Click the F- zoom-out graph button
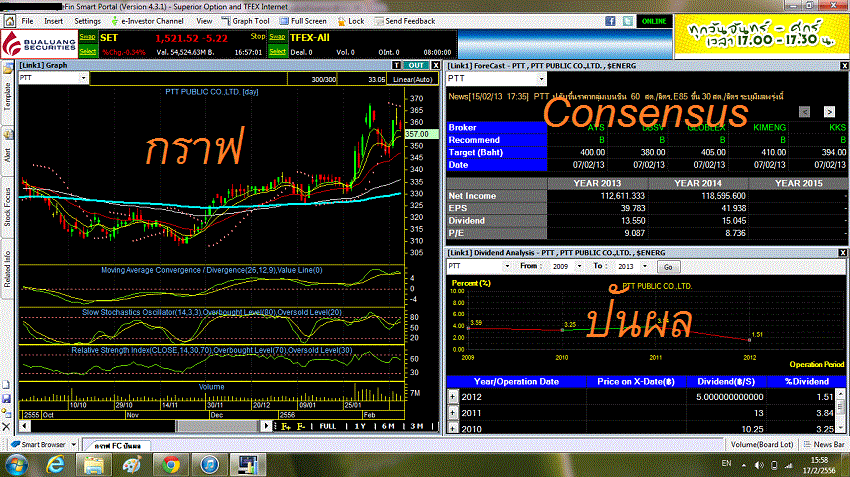The image size is (850, 477). pos(301,427)
